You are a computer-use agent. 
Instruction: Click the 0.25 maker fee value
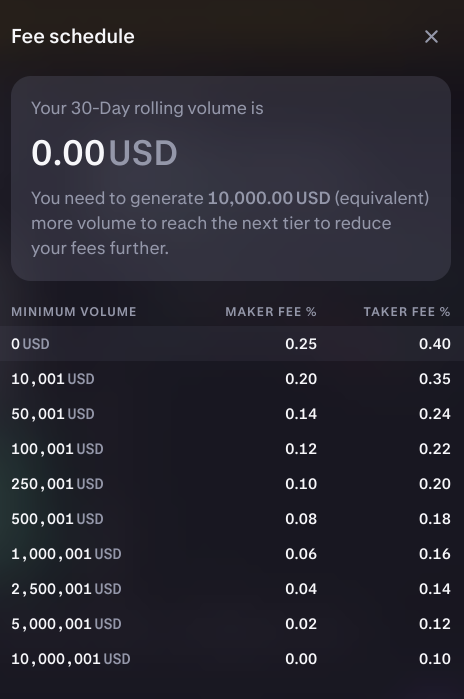click(x=301, y=344)
